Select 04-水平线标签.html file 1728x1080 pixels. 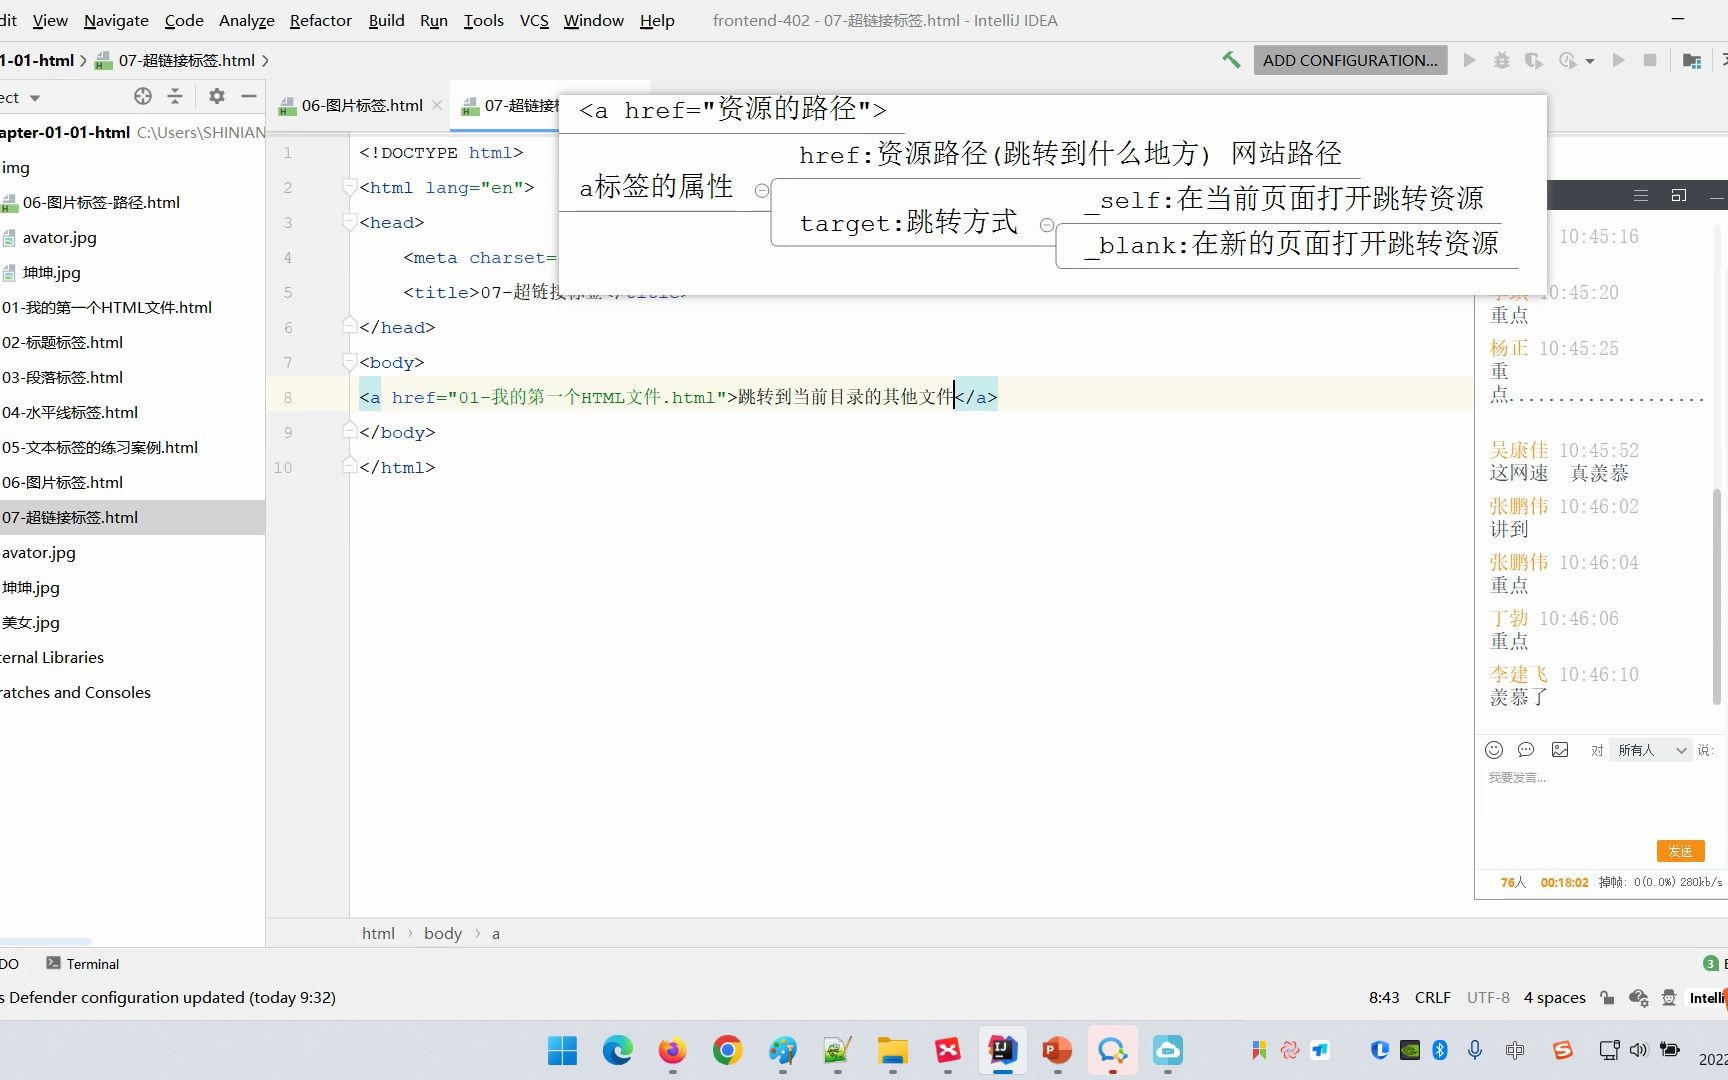[70, 412]
